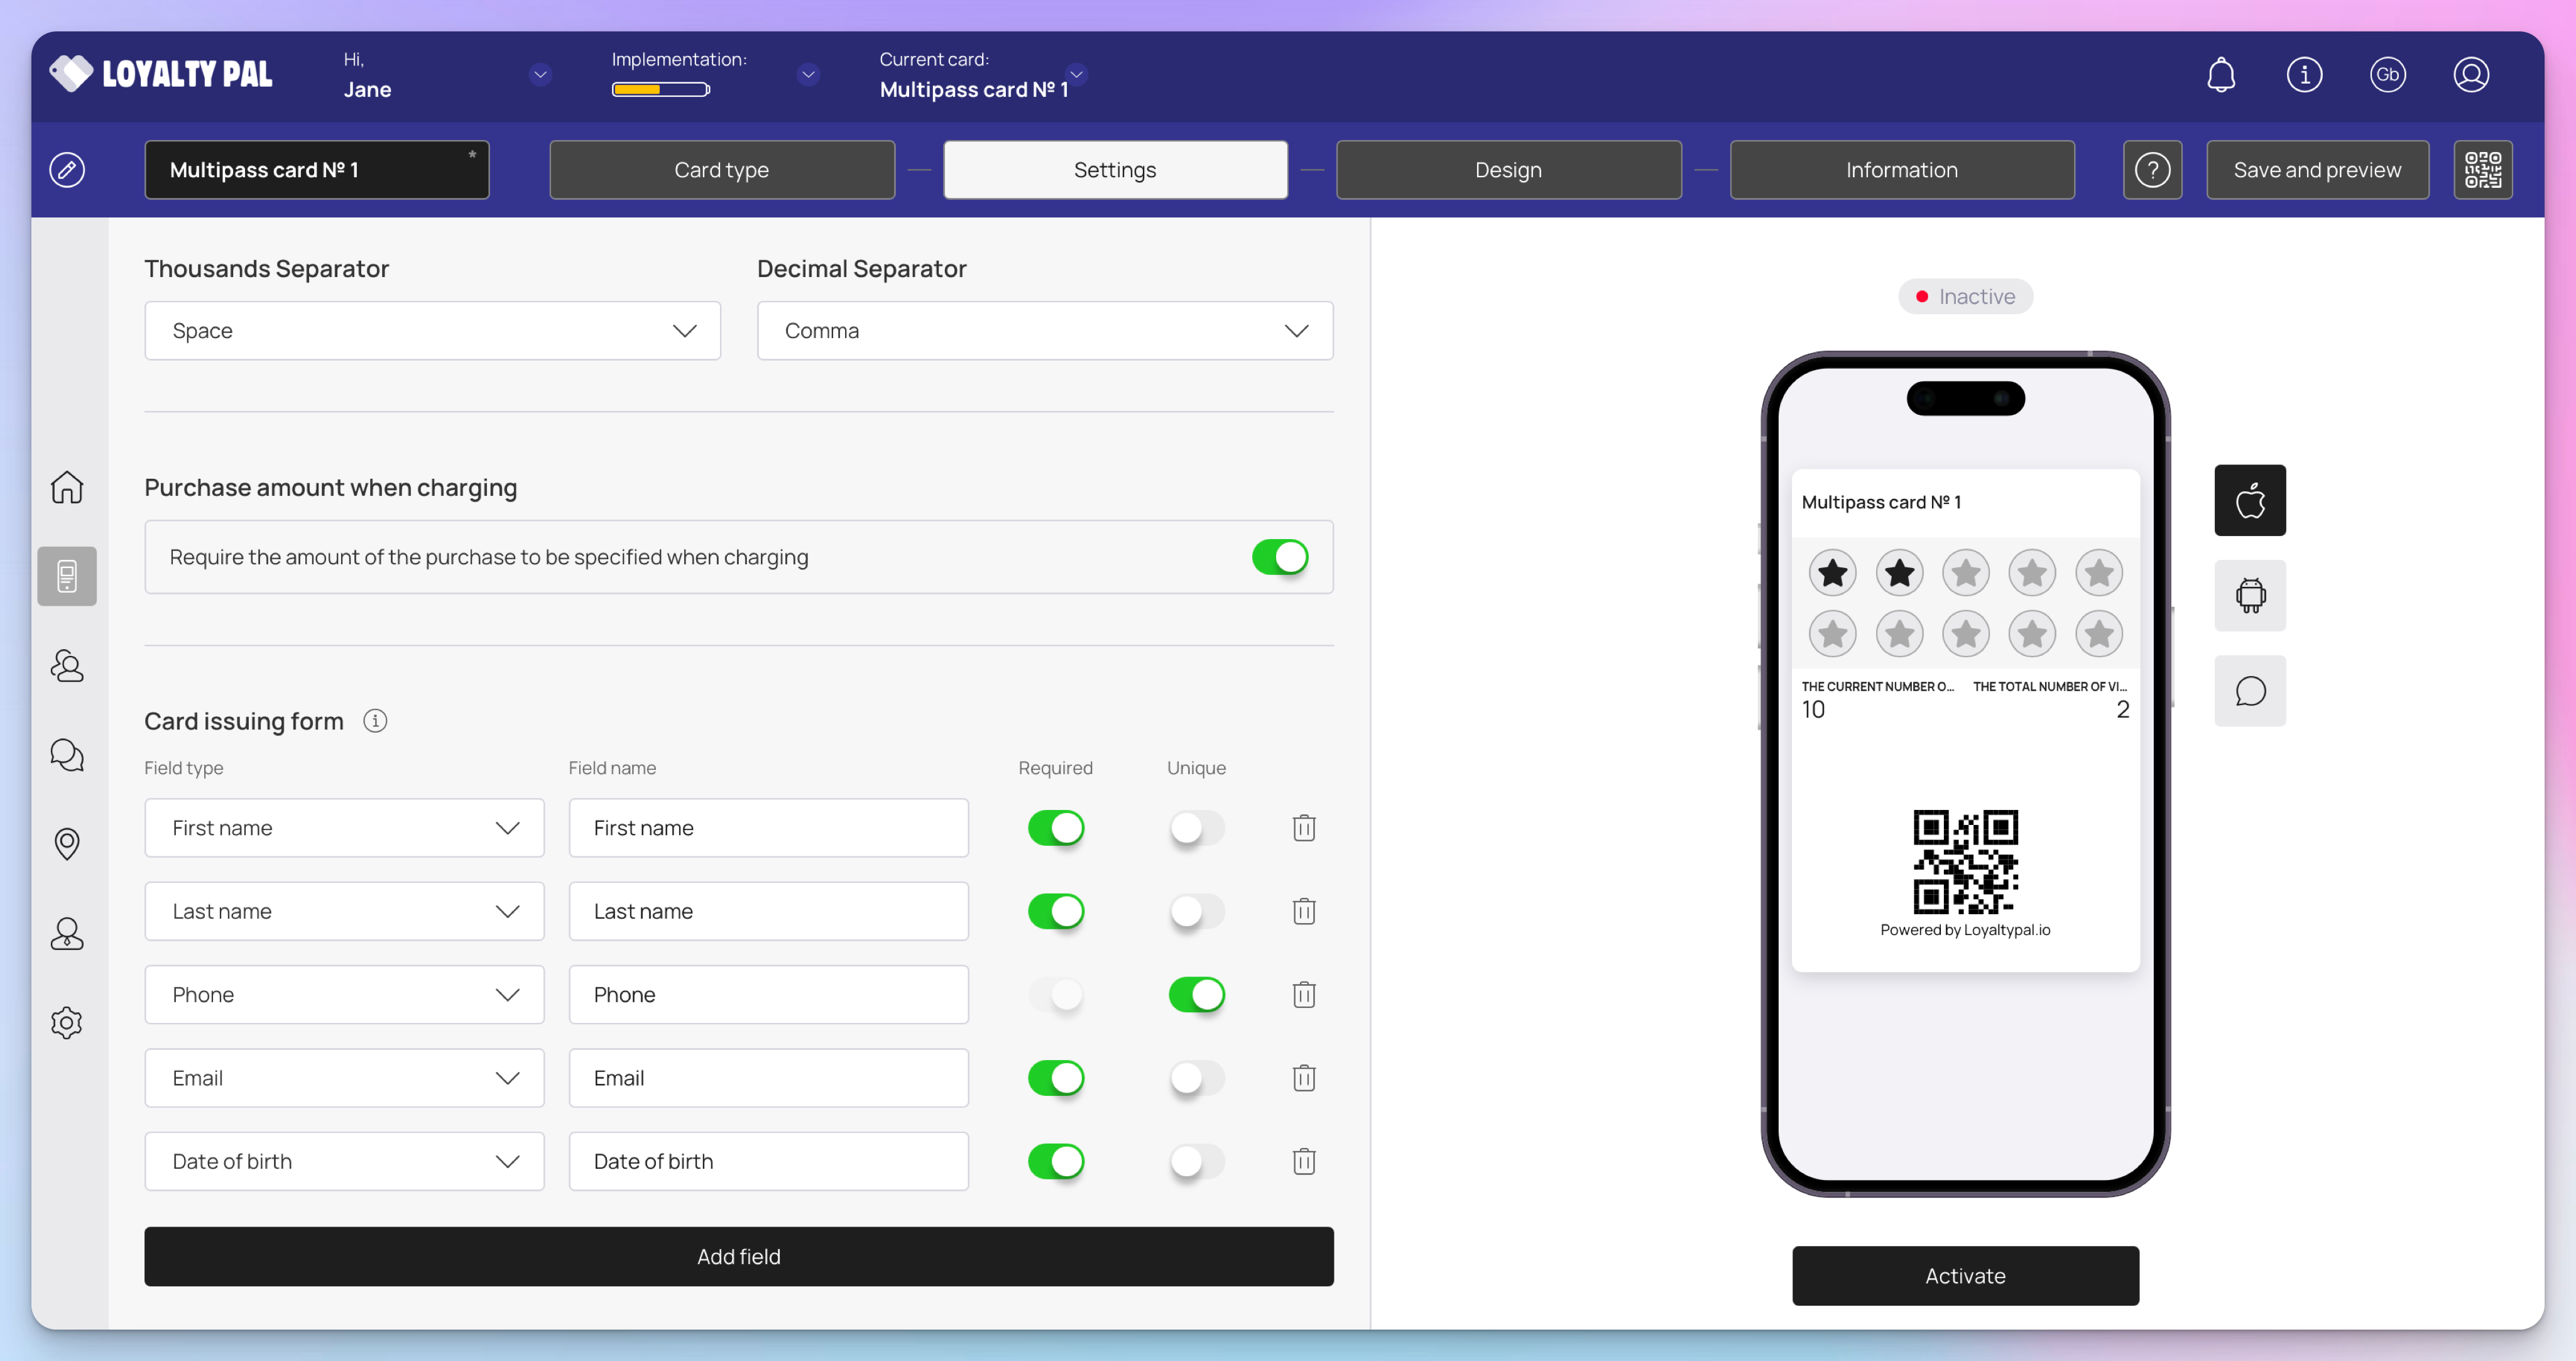Switch preview to Apple device
Viewport: 2576px width, 1361px height.
point(2249,500)
